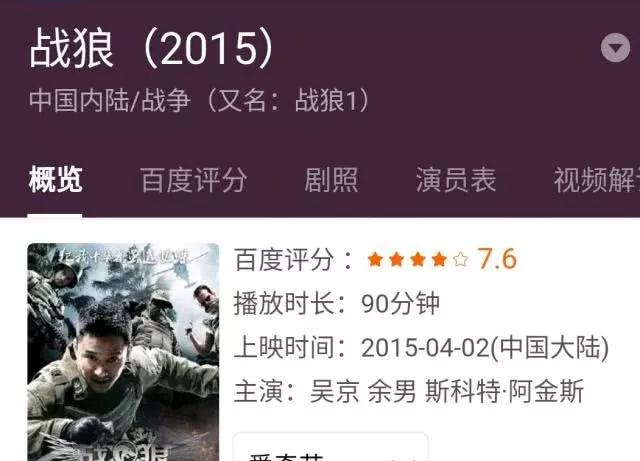This screenshot has height=461, width=640.
Task: Click the first orange rating star
Action: 375,260
